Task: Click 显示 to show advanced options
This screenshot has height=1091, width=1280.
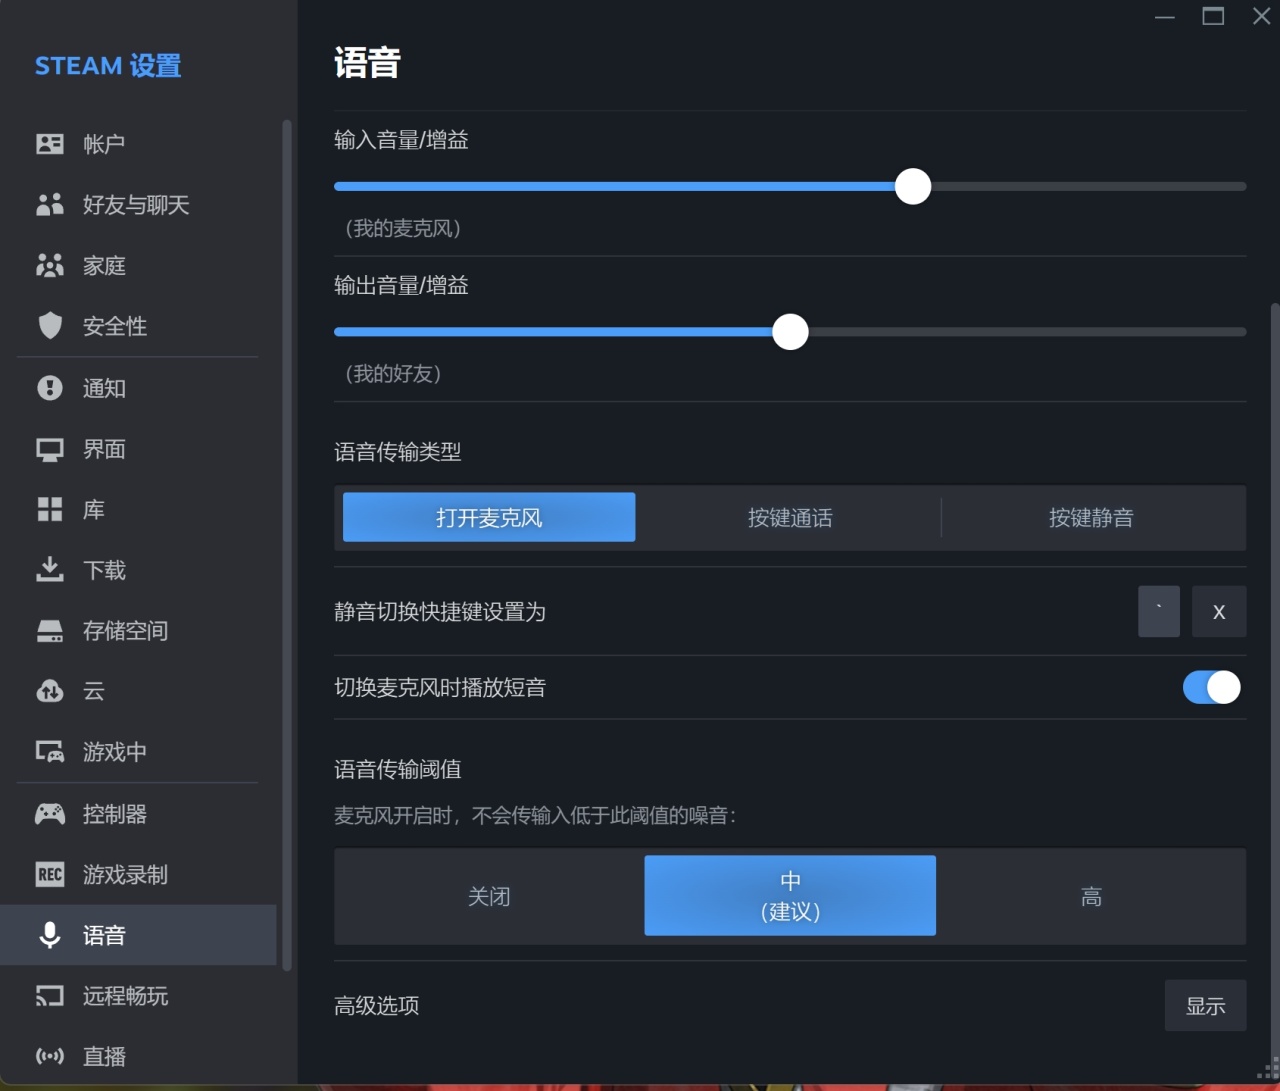Action: click(x=1205, y=1006)
